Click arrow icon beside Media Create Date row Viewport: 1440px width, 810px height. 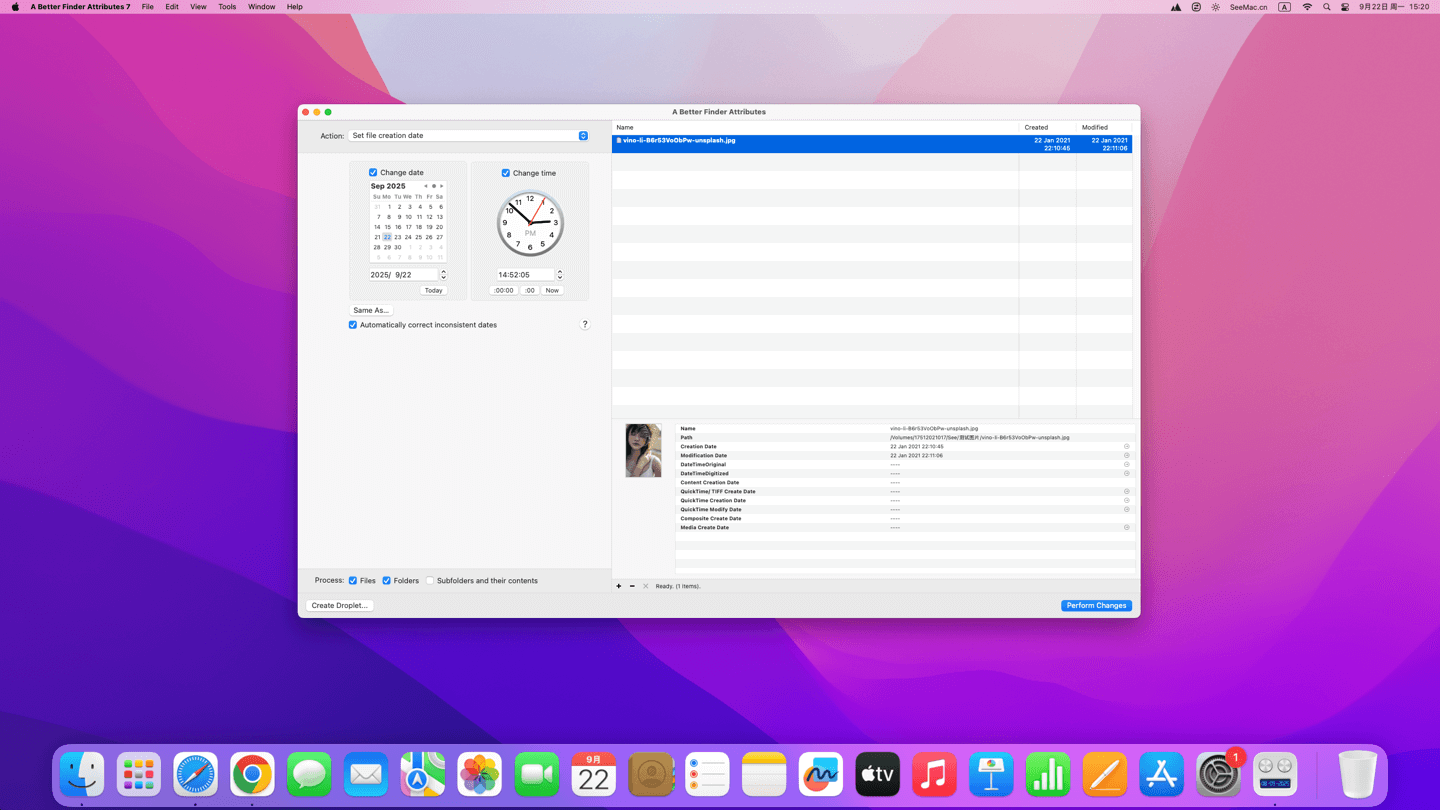coord(1127,528)
